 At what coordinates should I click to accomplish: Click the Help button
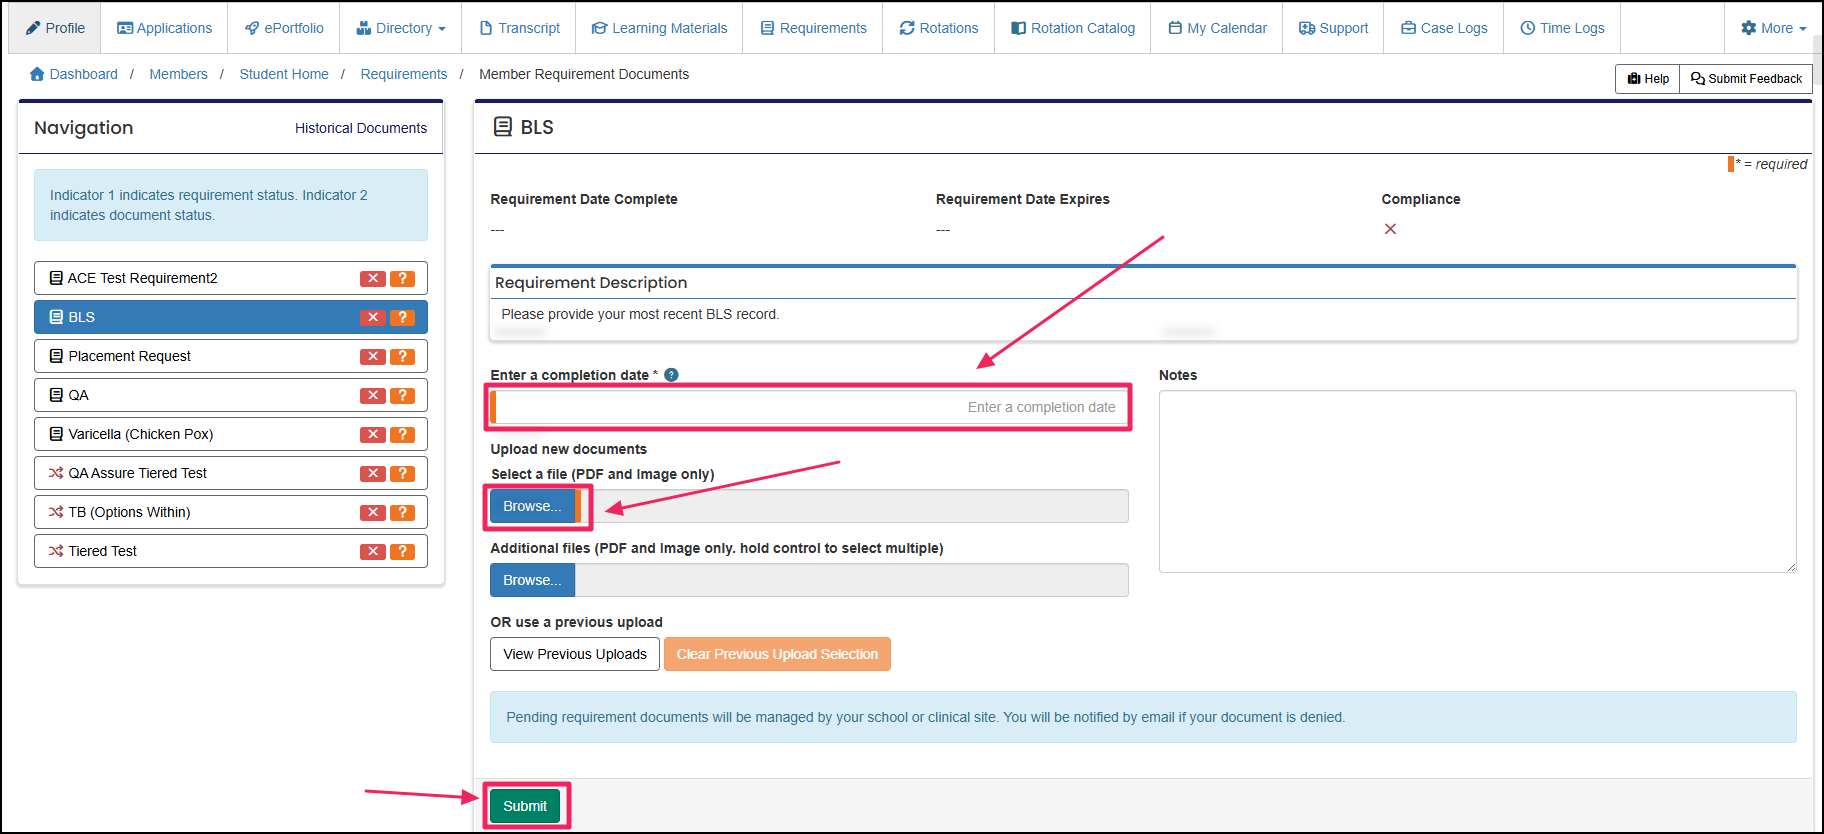click(x=1647, y=79)
